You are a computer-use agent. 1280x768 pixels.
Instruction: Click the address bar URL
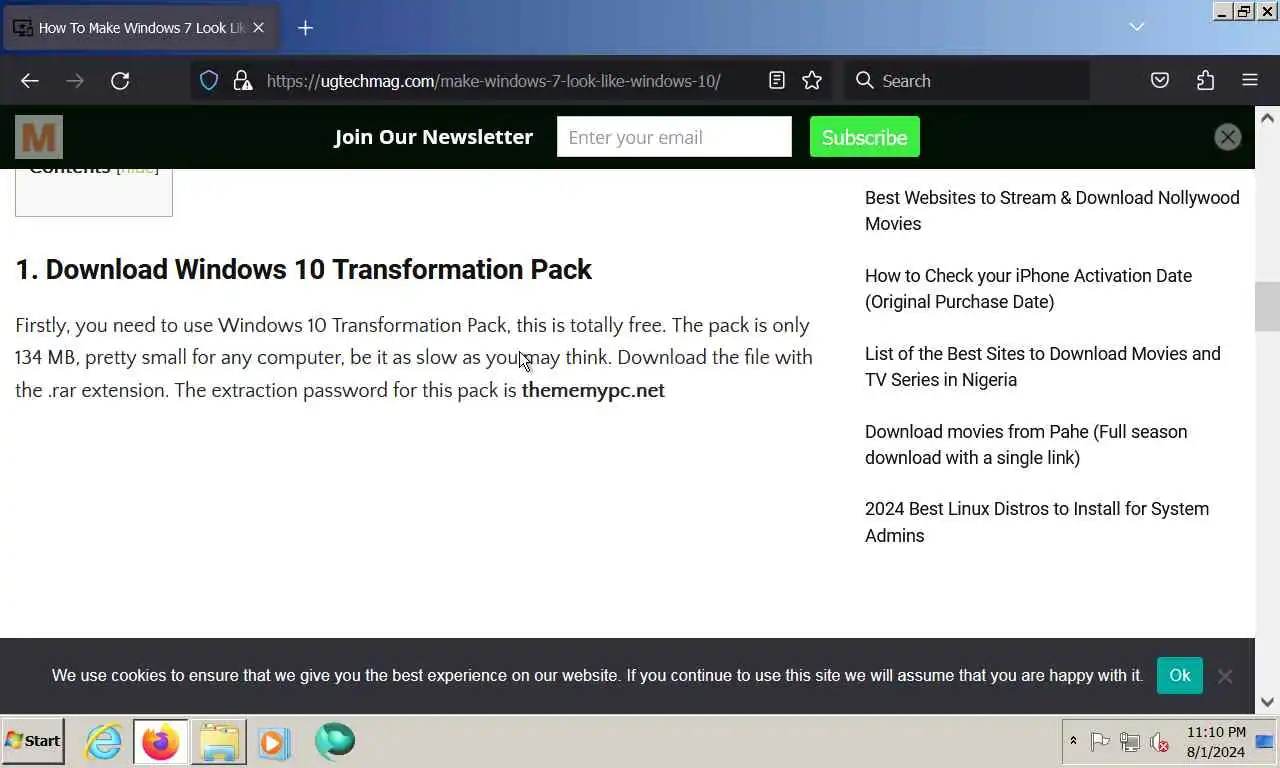(494, 81)
